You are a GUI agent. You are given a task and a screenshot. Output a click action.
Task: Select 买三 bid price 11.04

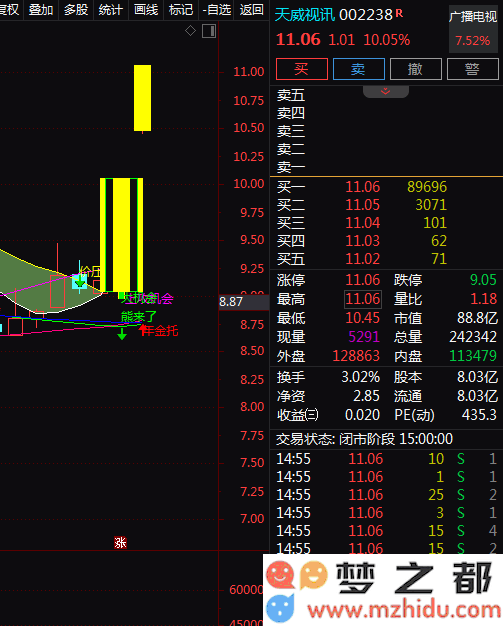[x=362, y=223]
